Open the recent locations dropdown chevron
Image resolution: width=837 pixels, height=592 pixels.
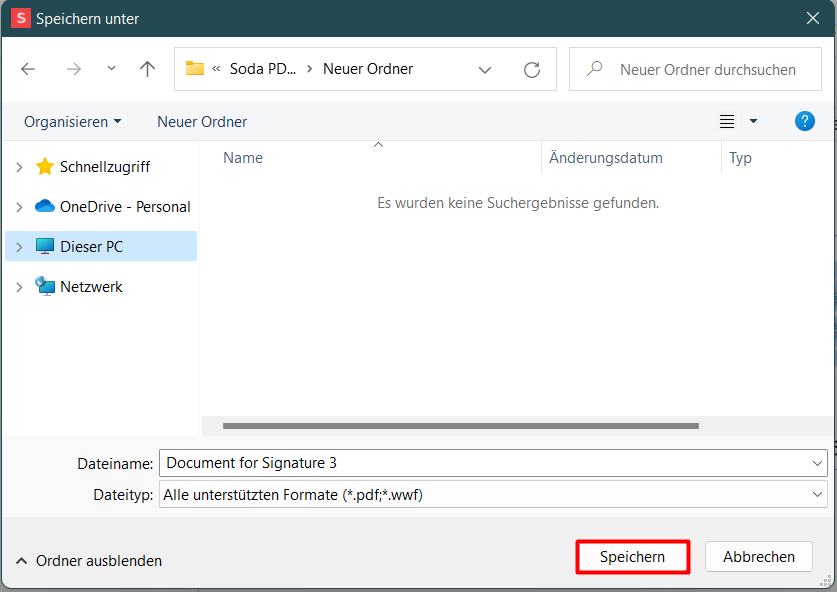click(111, 68)
